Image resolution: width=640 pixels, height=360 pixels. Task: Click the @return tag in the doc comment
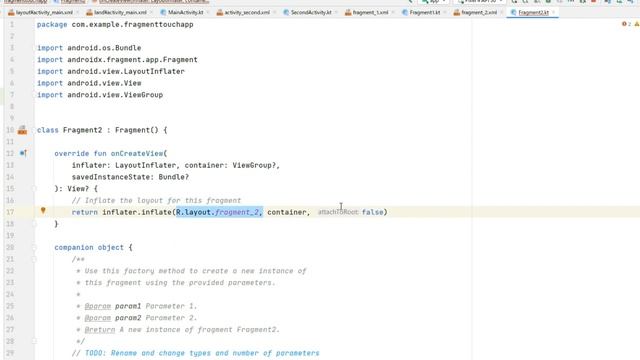point(100,330)
